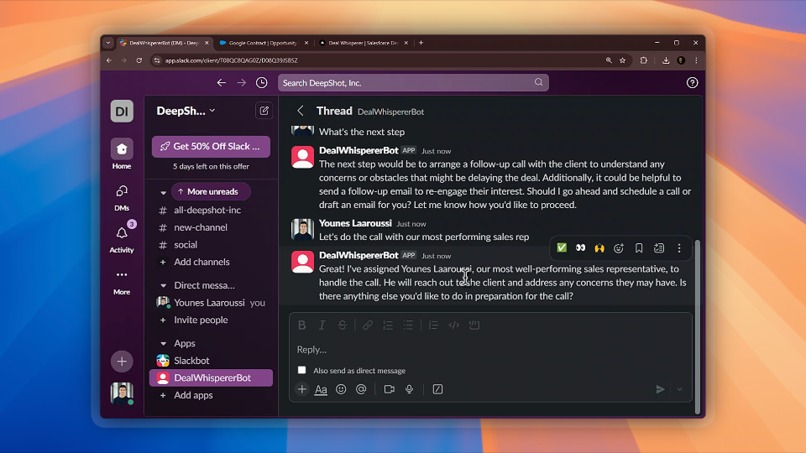The width and height of the screenshot is (806, 453).
Task: Insert inline code formatting
Action: [454, 325]
